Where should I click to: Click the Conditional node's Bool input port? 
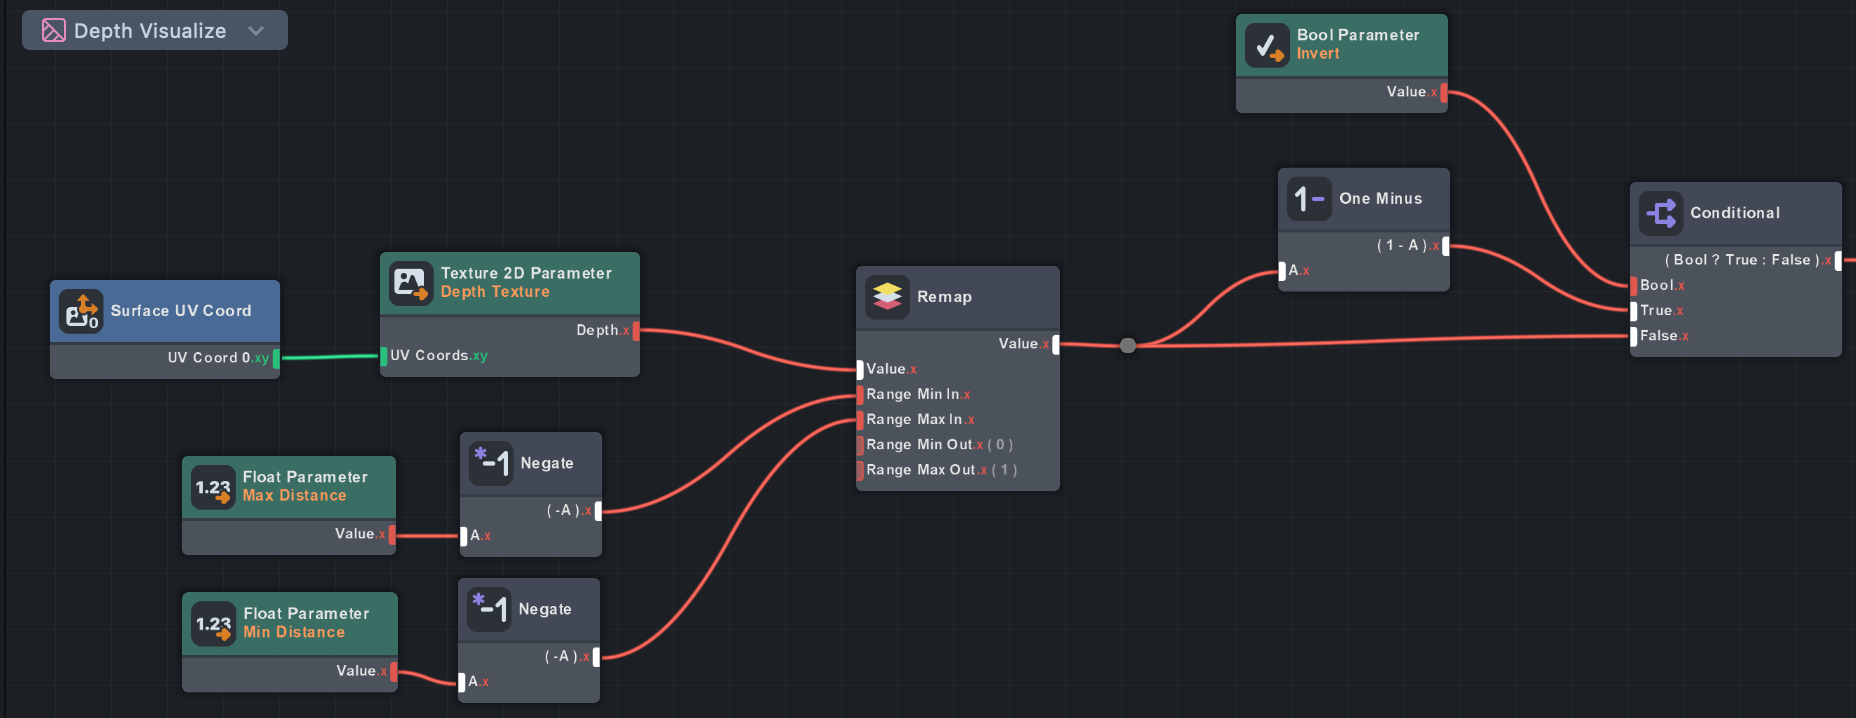pyautogui.click(x=1633, y=286)
